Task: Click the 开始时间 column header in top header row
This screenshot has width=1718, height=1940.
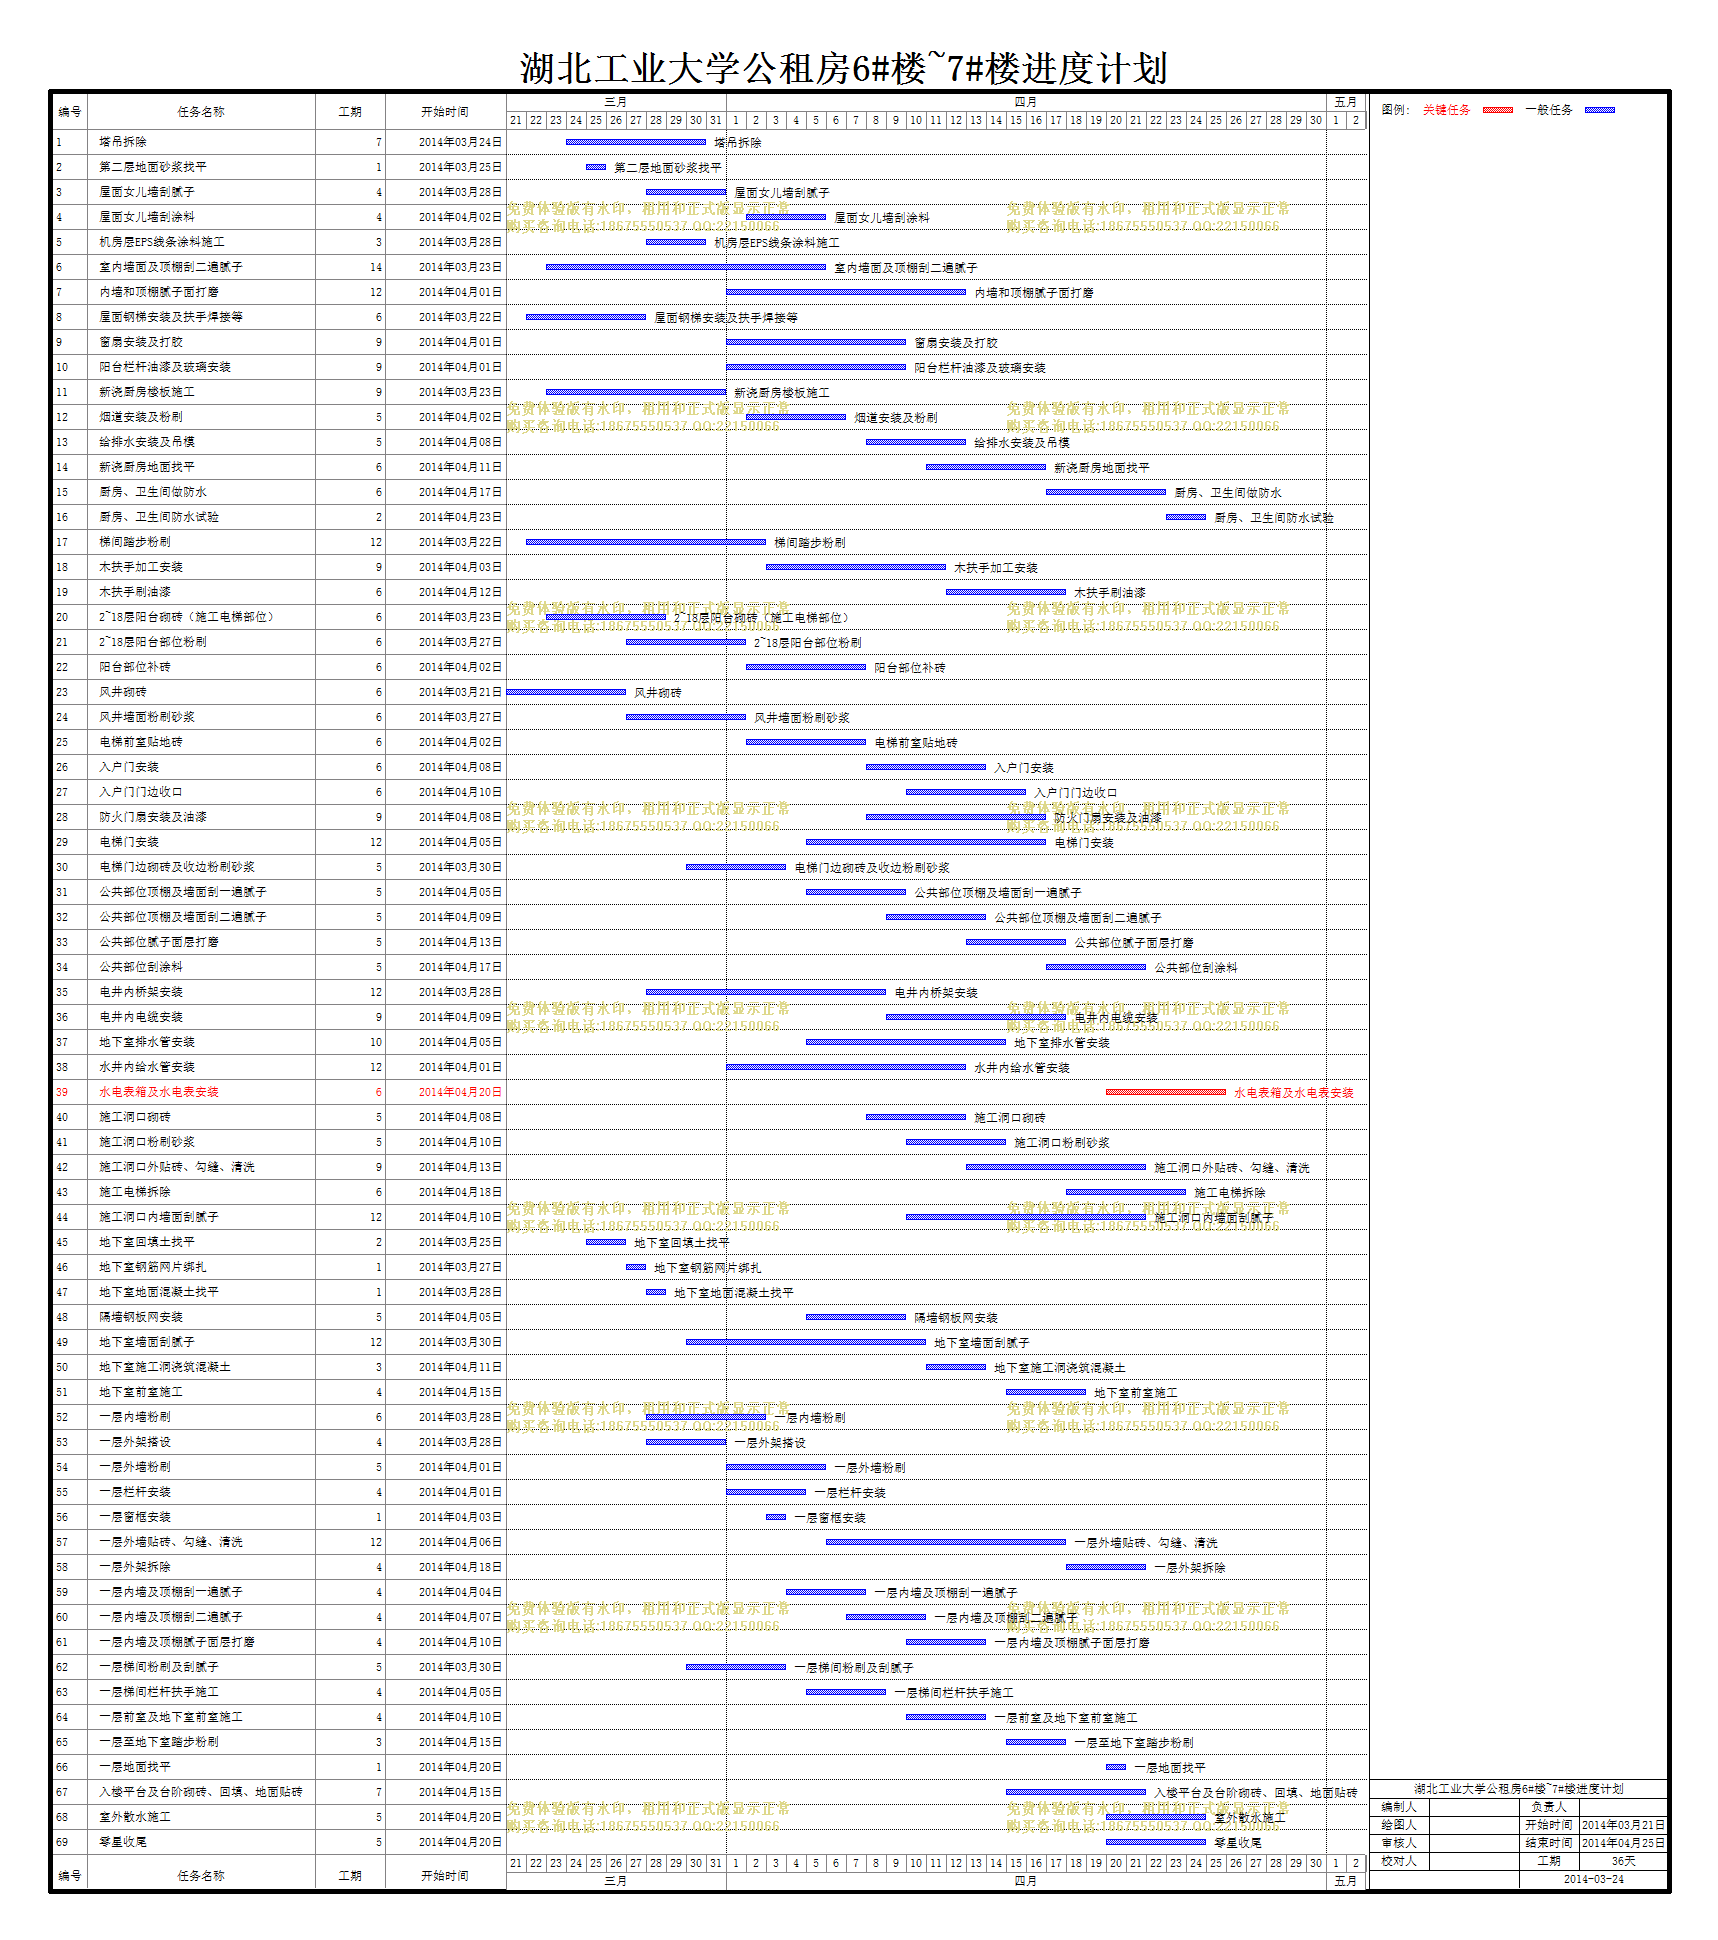Action: coord(445,112)
